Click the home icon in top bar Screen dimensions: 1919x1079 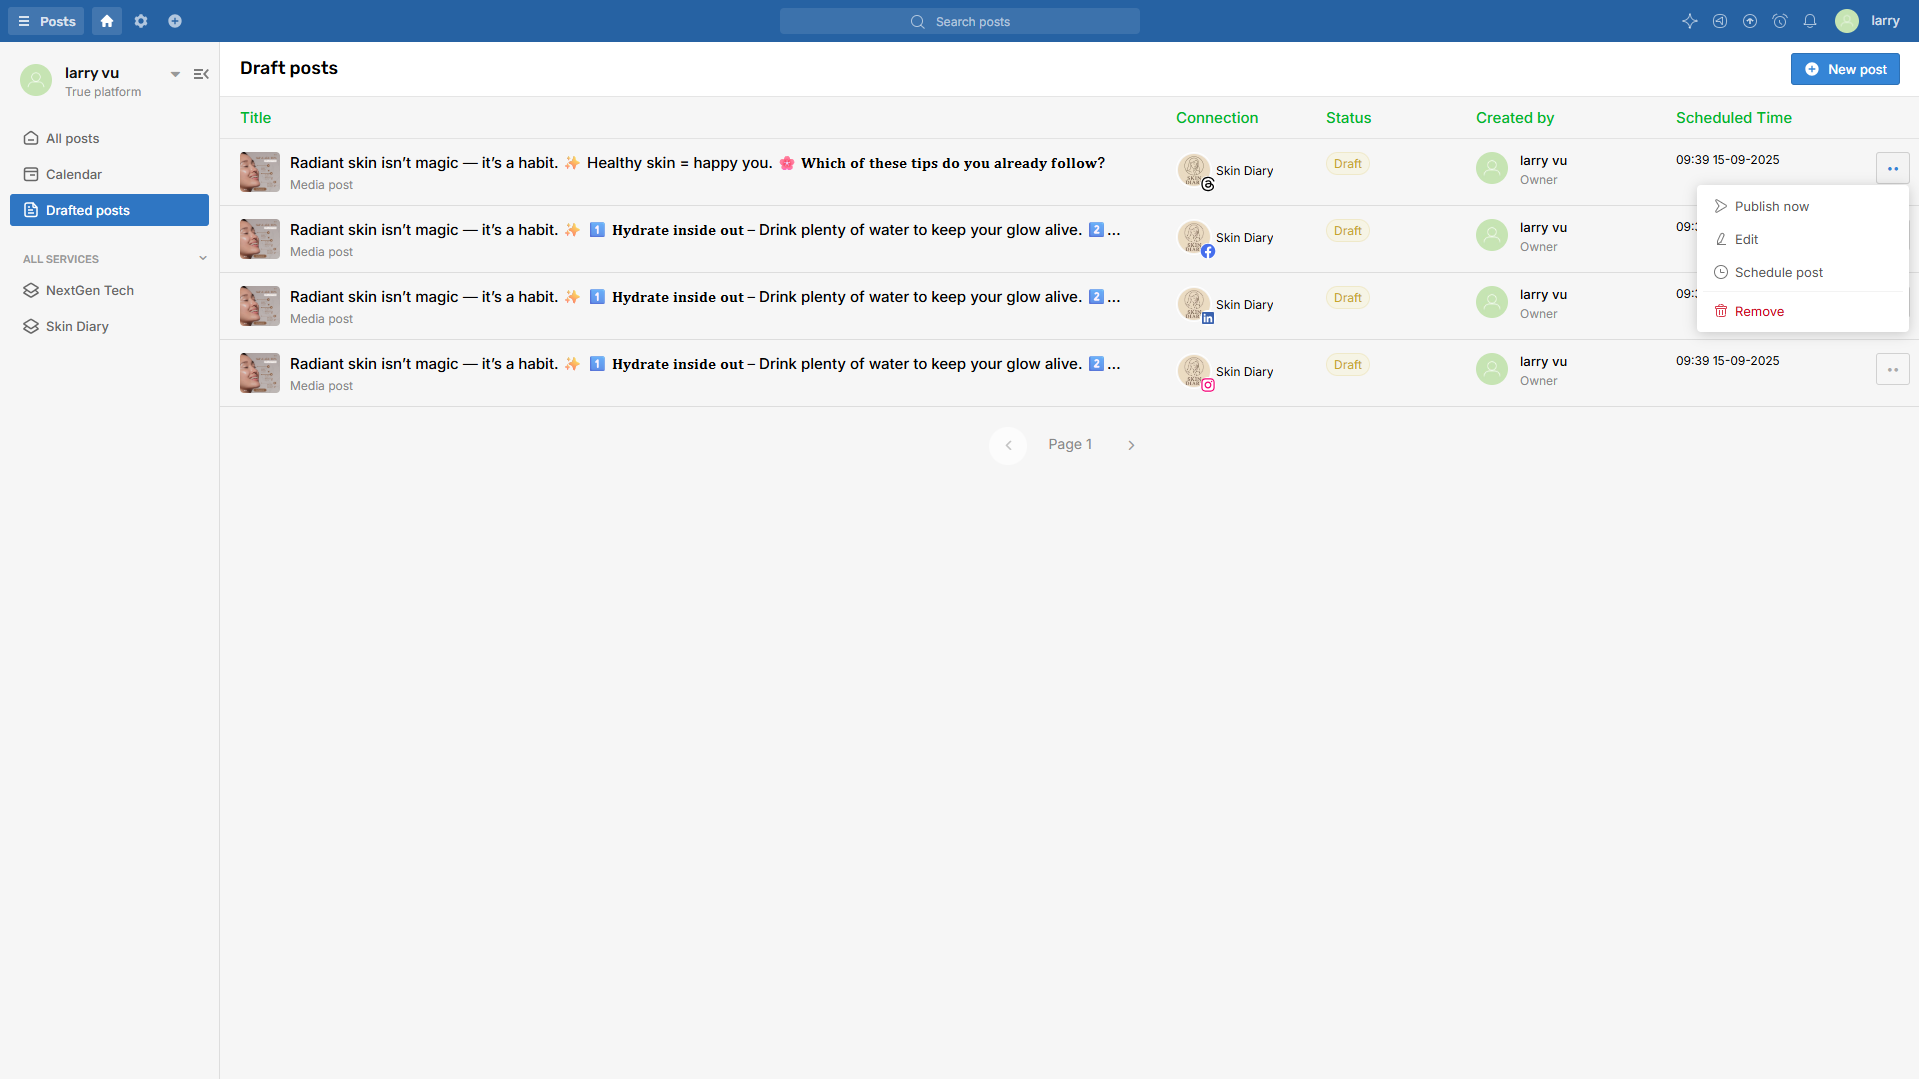(107, 21)
